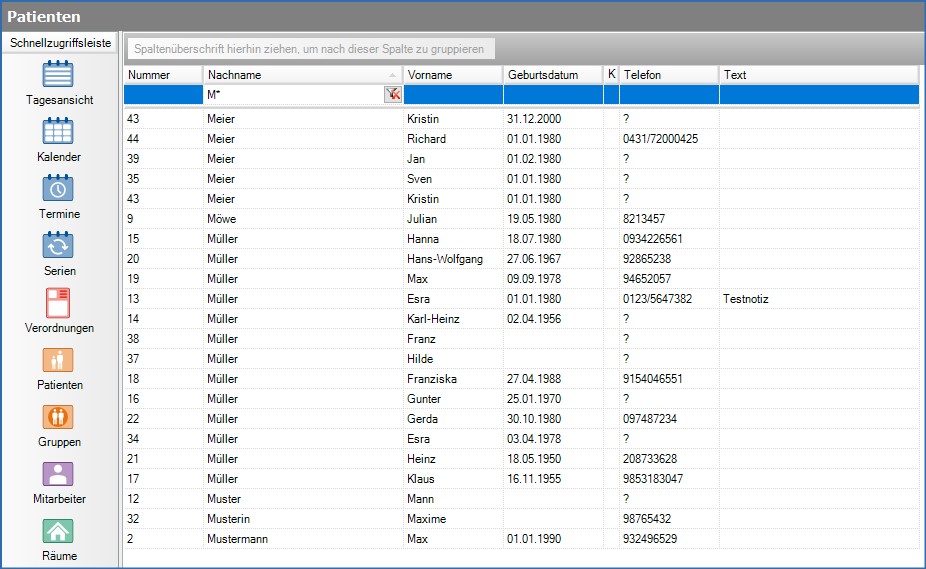Click the Vorname column header
This screenshot has width=926, height=569.
tap(452, 75)
